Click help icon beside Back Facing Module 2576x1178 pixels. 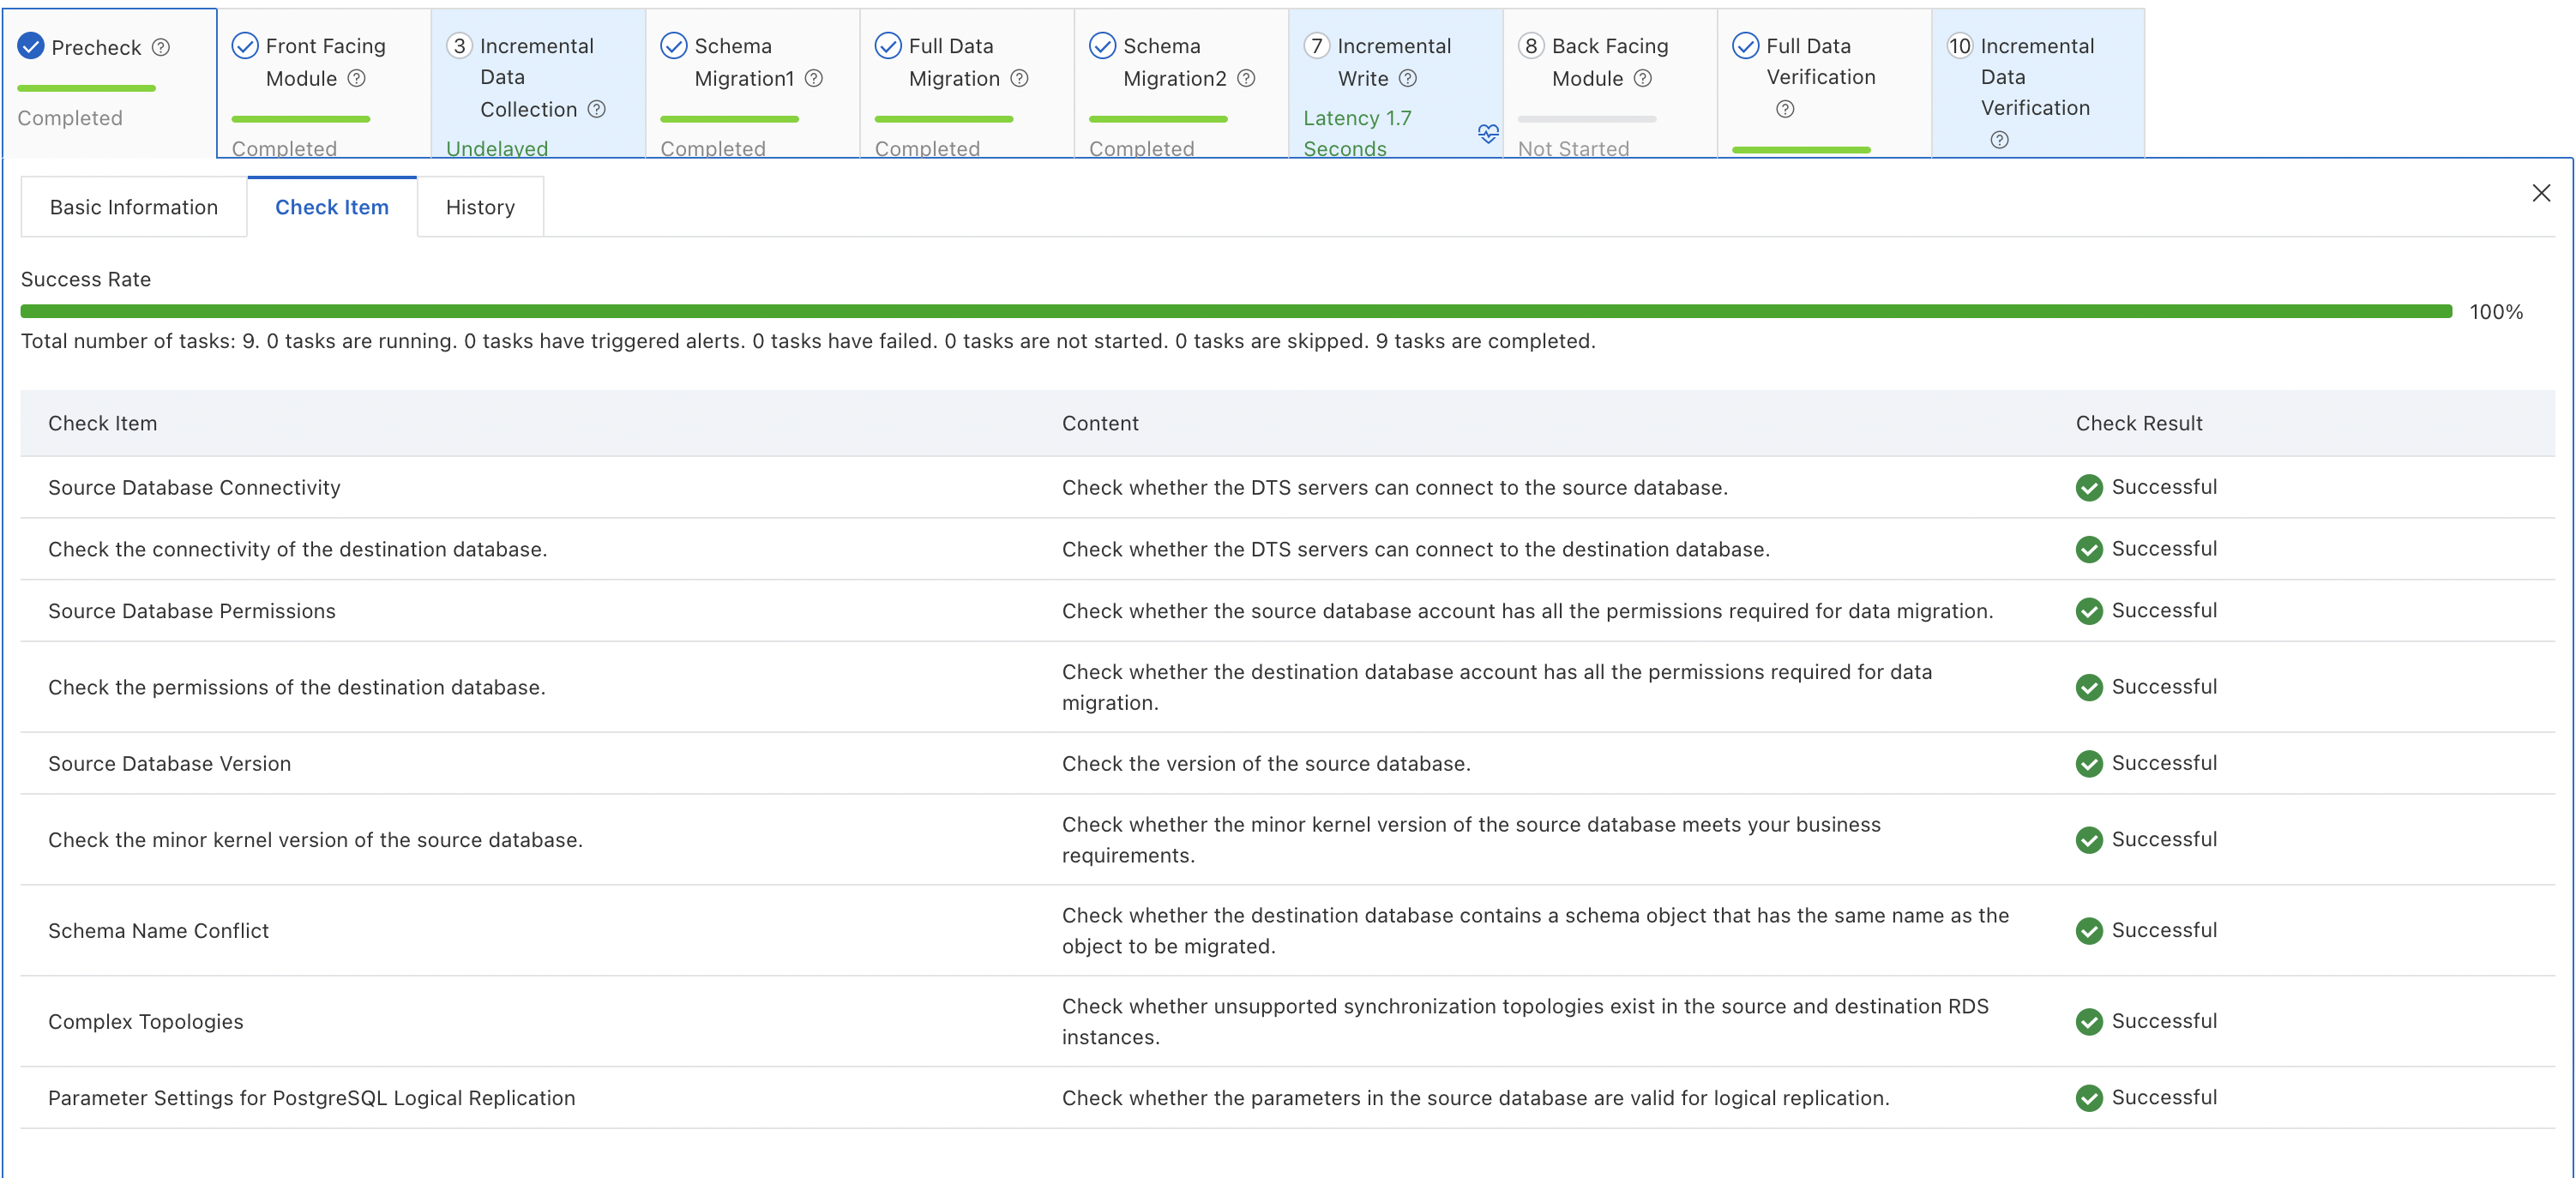click(x=1643, y=78)
